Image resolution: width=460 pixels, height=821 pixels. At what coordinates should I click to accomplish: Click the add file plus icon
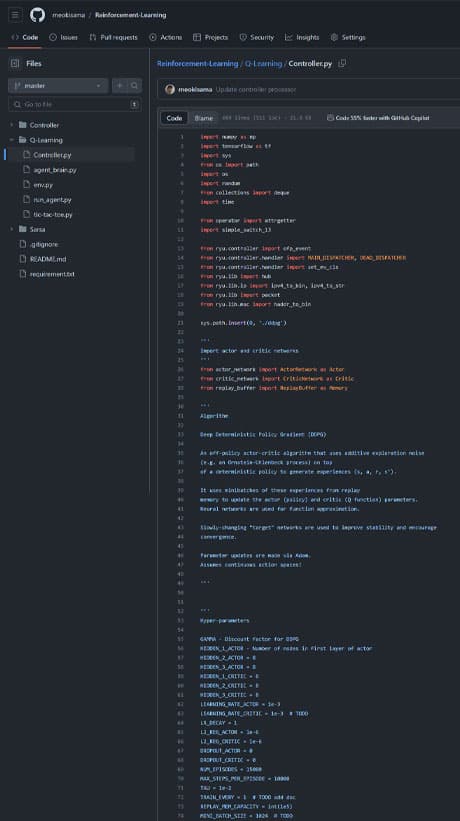coord(119,85)
